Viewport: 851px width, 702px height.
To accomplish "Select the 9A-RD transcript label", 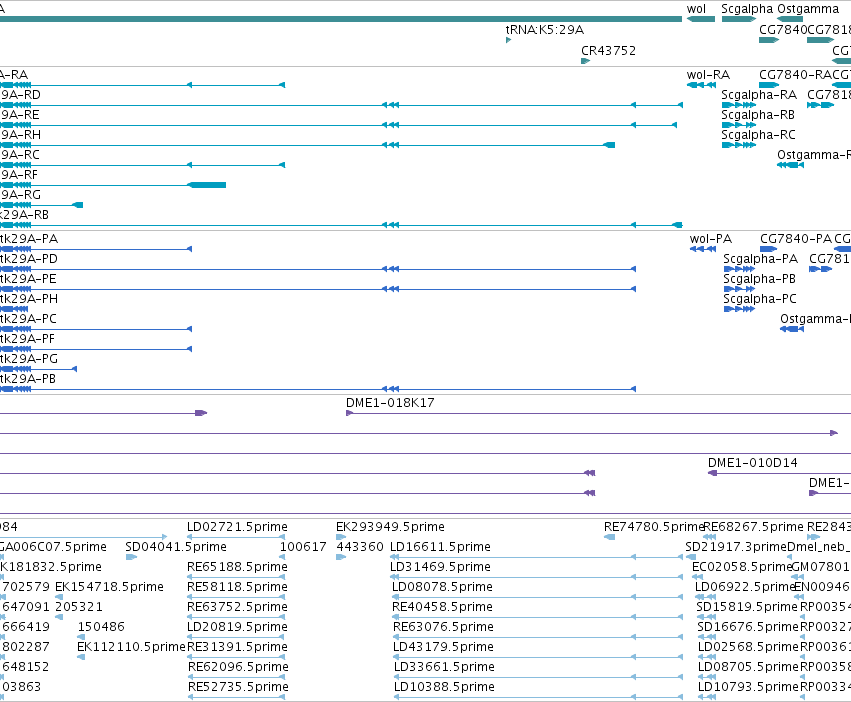I will click(21, 94).
